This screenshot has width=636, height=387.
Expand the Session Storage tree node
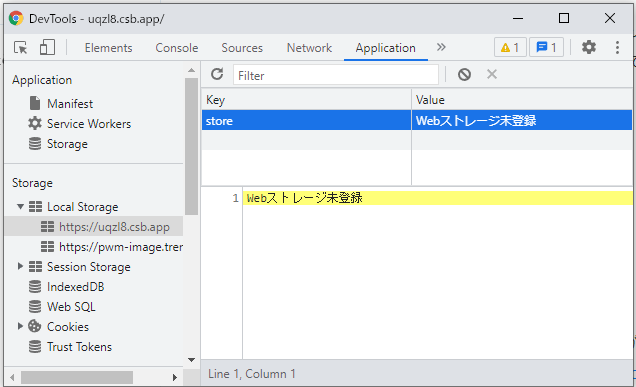pos(20,267)
